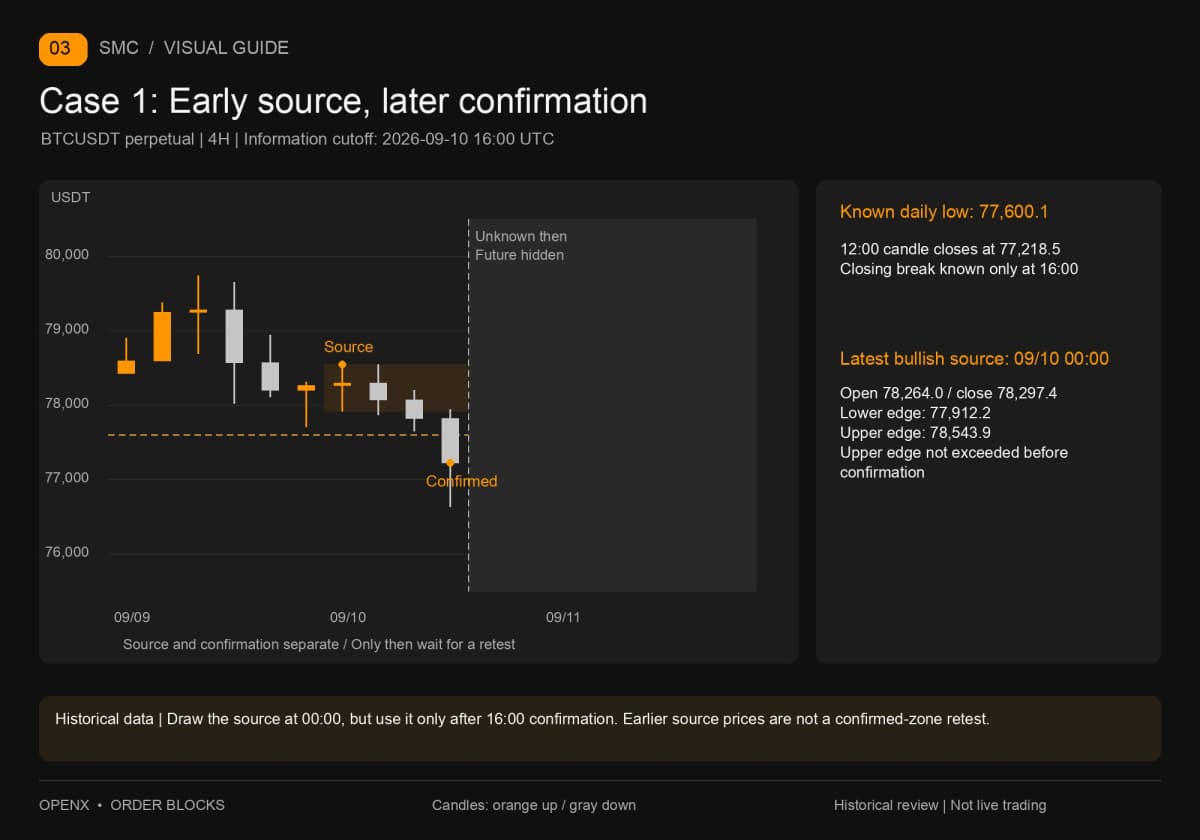Click the orange "Source" chart label
The height and width of the screenshot is (840, 1200).
[x=348, y=347]
